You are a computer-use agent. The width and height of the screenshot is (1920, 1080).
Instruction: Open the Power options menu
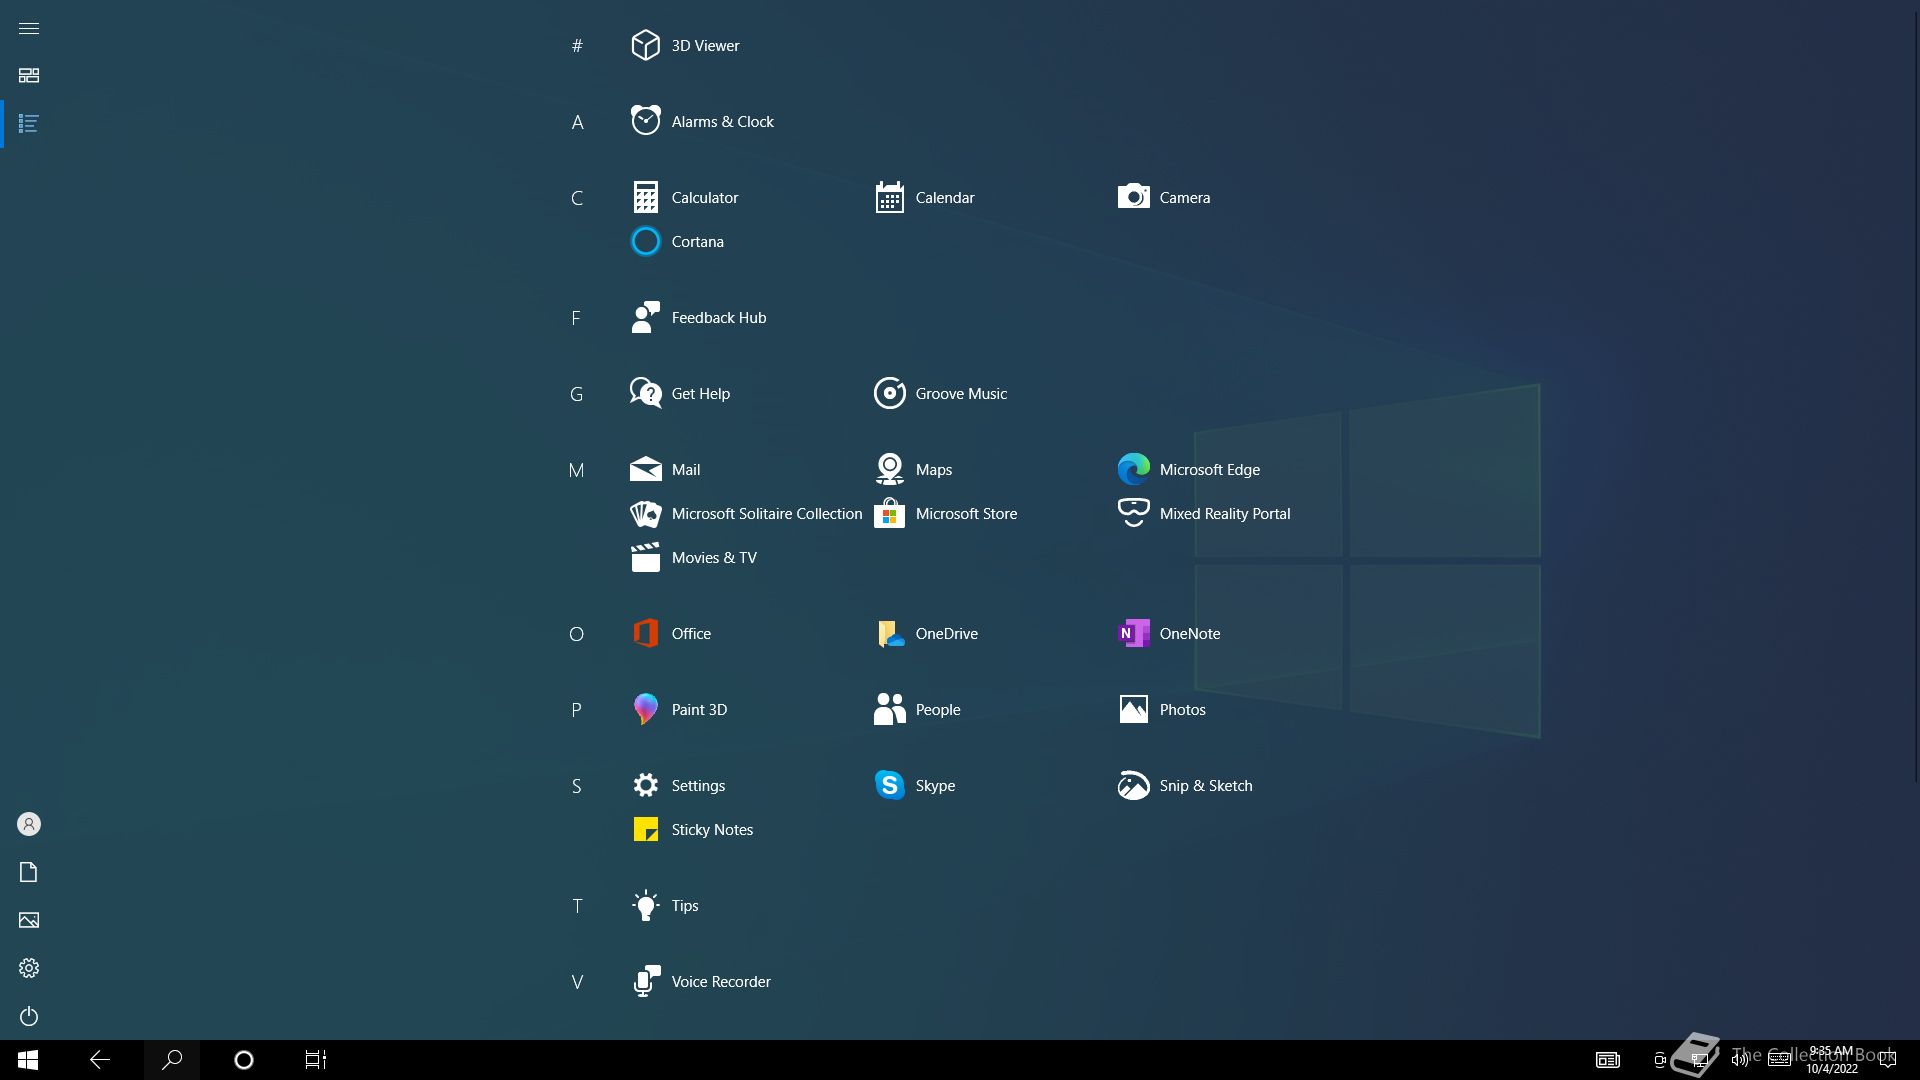tap(29, 1016)
